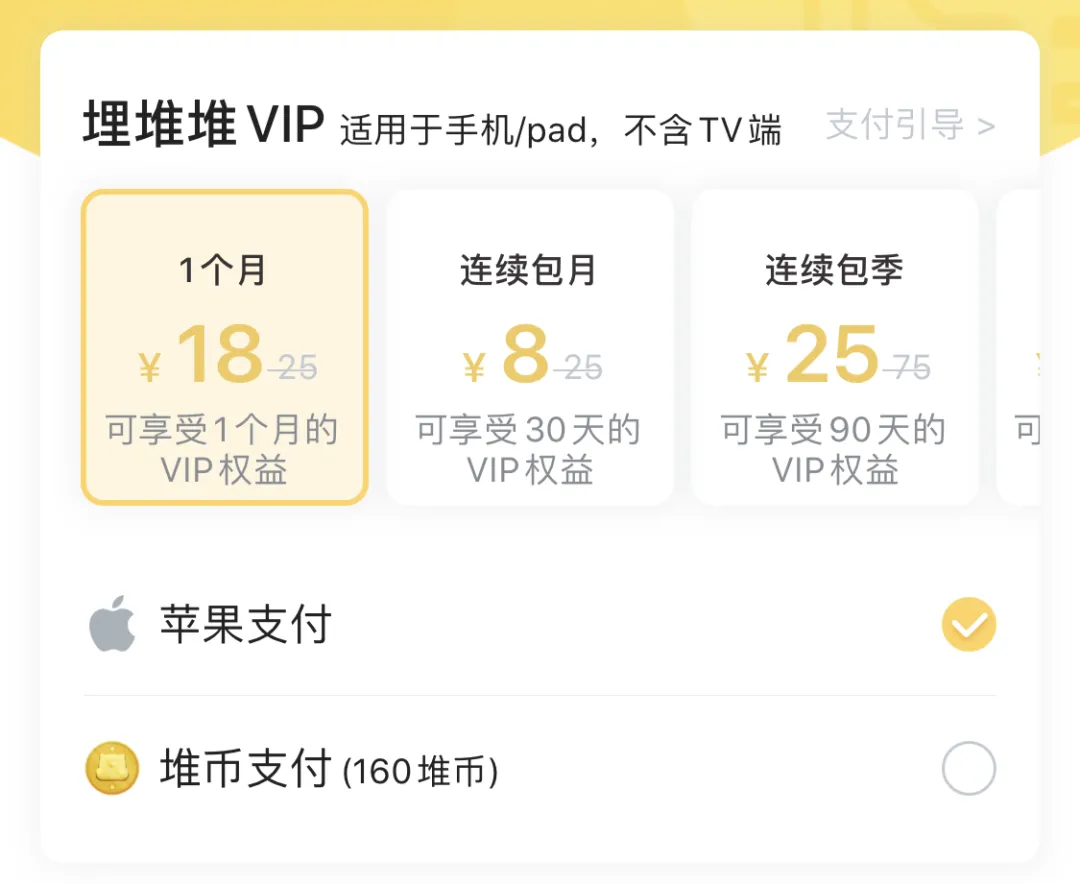Viewport: 1080px width, 884px height.
Task: Select the 堆币支付 empty radio button
Action: 968,768
